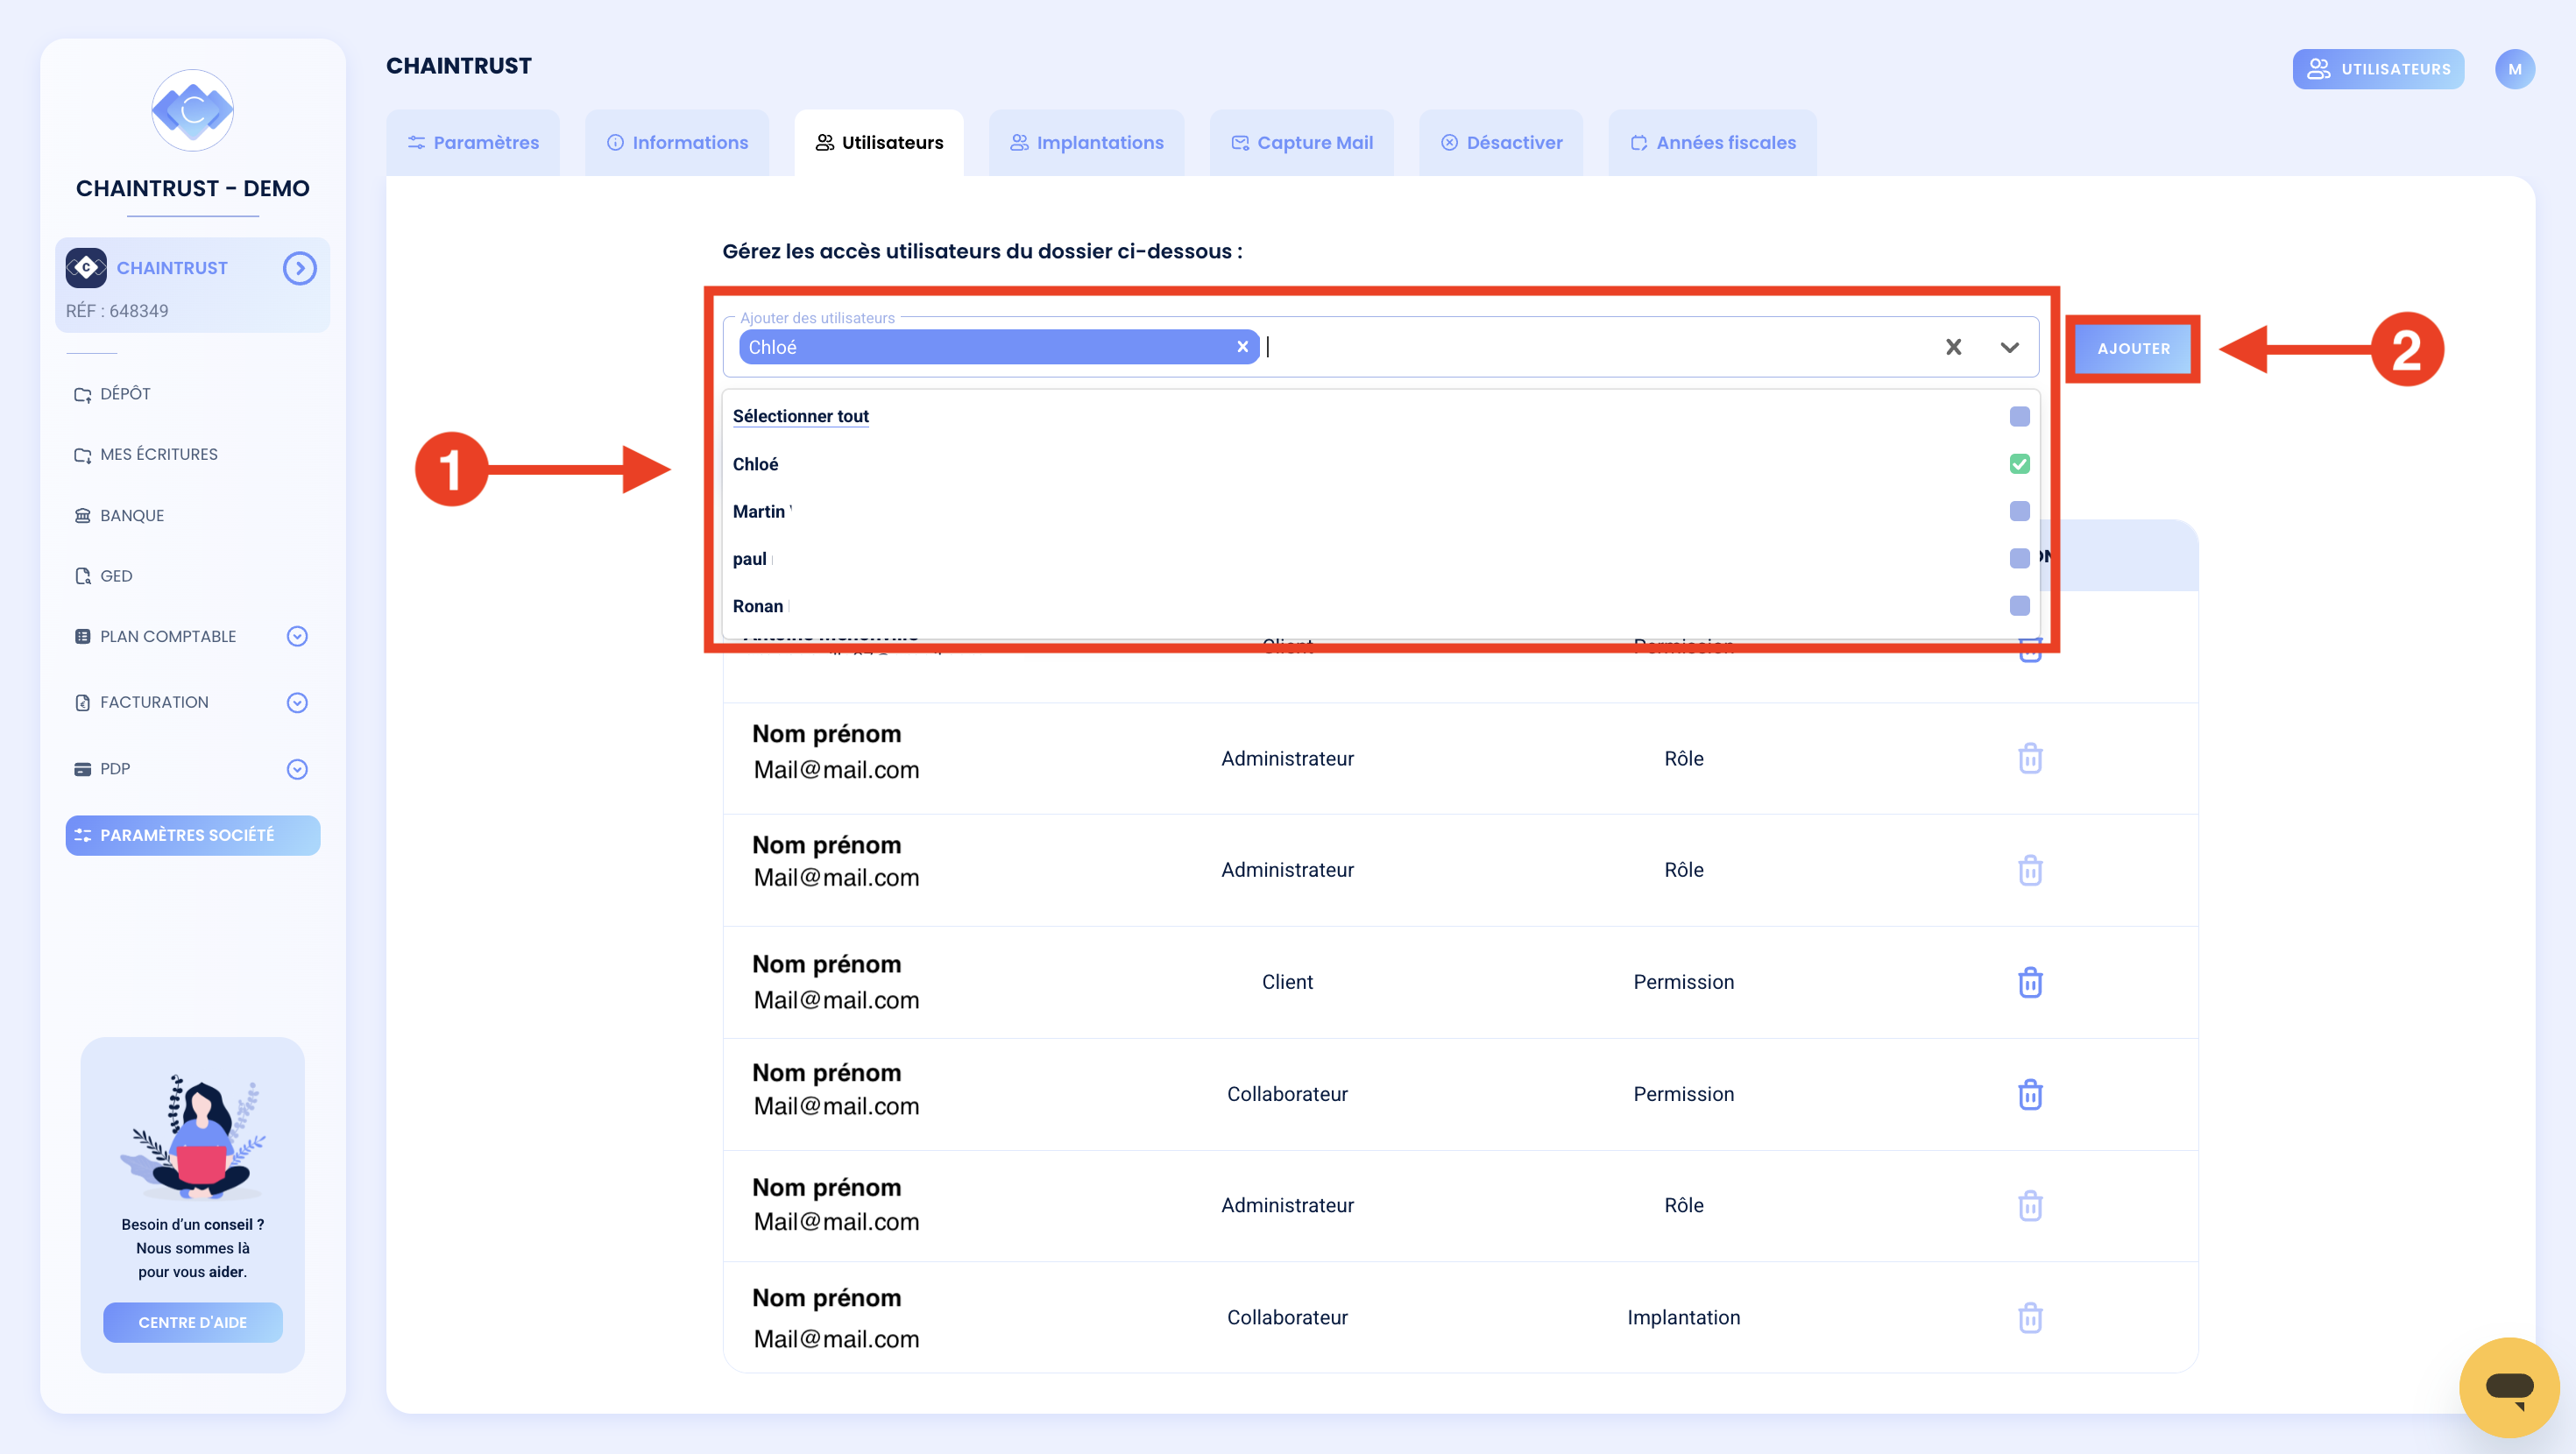Click the Chaintrust logo in sidebar
This screenshot has width=2576, height=1454.
(x=193, y=110)
